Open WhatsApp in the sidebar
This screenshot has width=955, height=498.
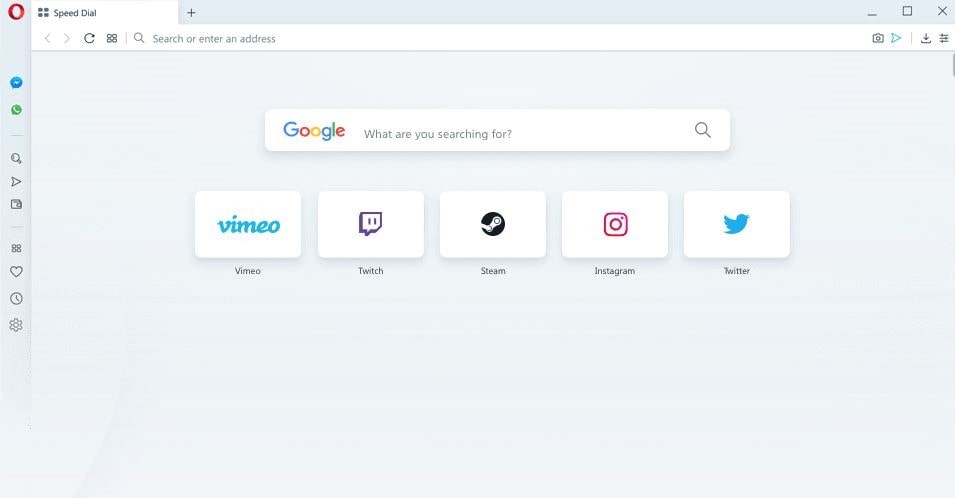click(x=16, y=110)
